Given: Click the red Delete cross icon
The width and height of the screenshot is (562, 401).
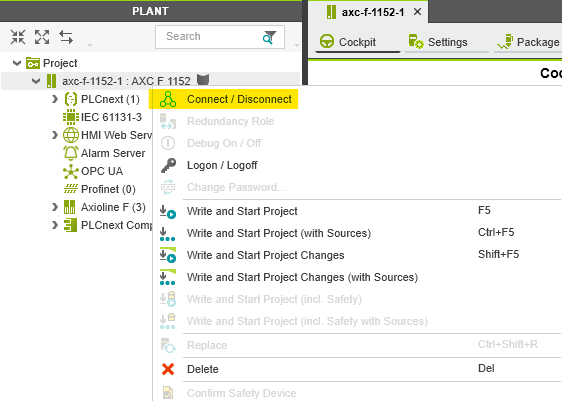Looking at the screenshot, I should (168, 369).
